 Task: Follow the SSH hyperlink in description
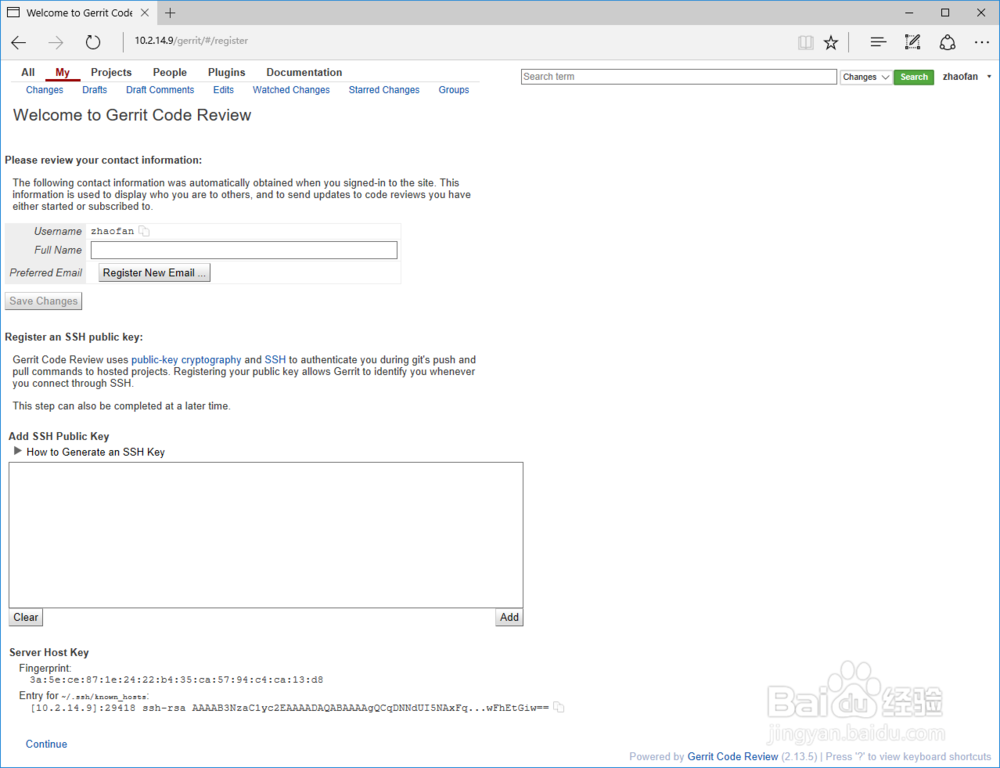point(275,360)
